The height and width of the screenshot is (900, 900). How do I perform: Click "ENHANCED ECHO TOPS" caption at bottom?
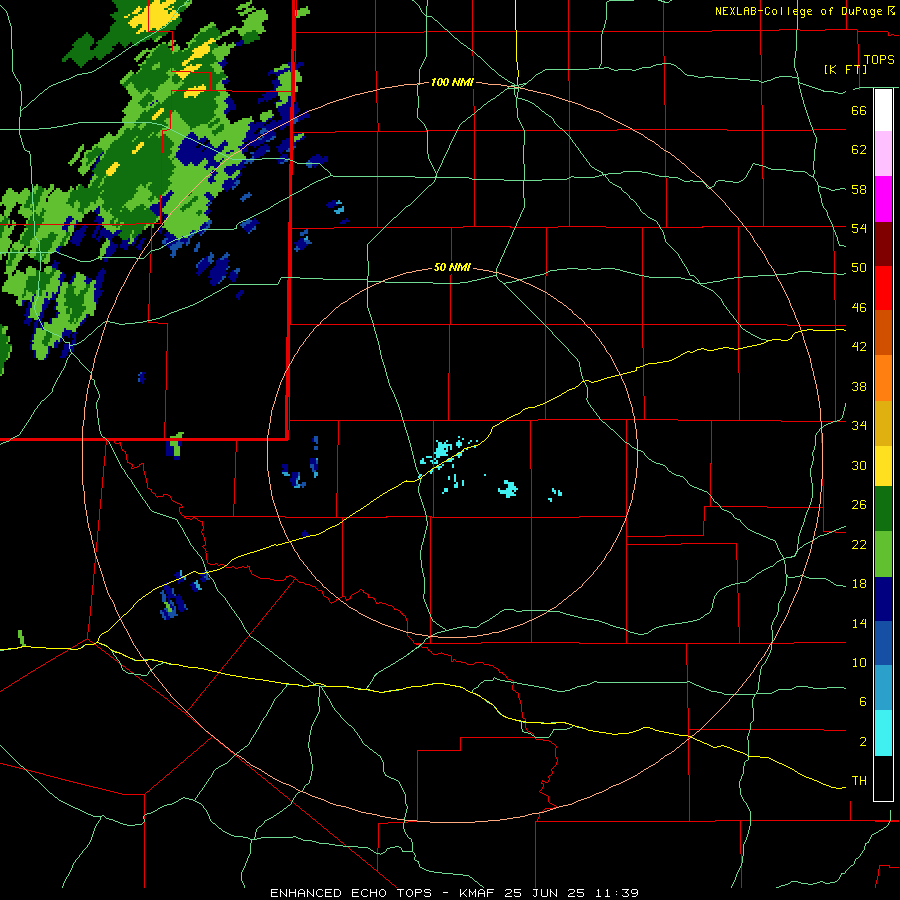pos(351,893)
